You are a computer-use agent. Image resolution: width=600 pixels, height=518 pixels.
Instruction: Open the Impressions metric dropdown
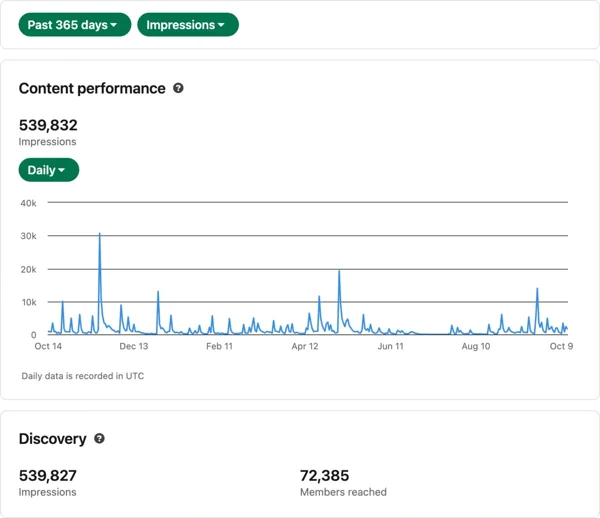click(187, 25)
